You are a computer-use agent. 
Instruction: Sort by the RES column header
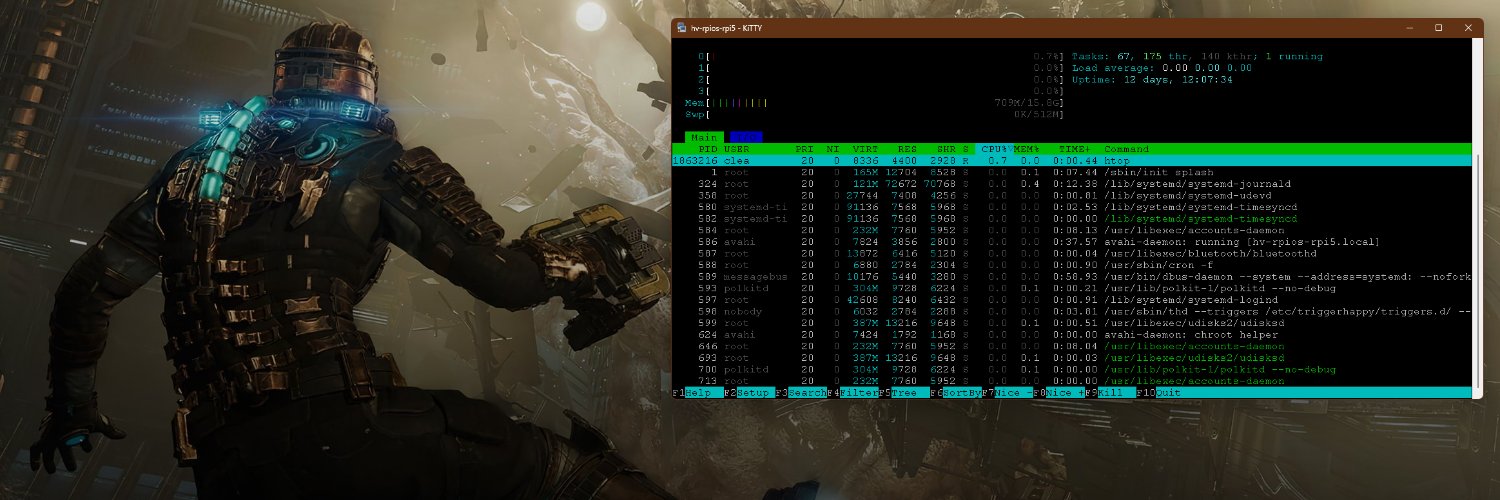tap(909, 149)
